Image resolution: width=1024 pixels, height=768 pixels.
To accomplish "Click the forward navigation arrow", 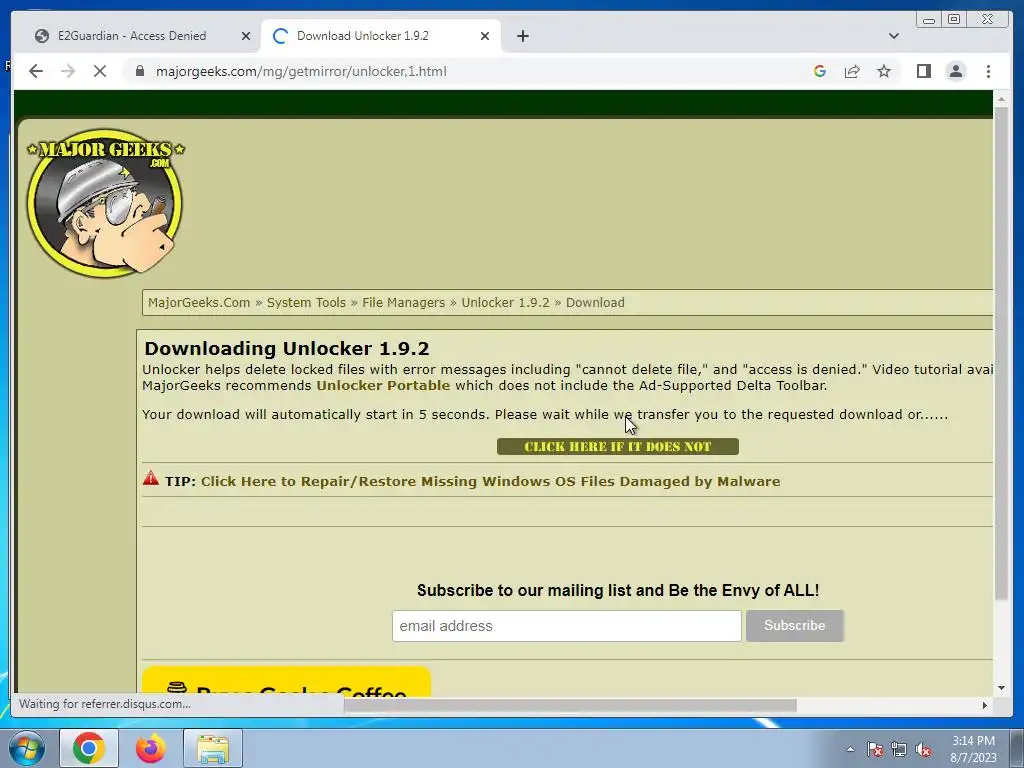I will 68,71.
